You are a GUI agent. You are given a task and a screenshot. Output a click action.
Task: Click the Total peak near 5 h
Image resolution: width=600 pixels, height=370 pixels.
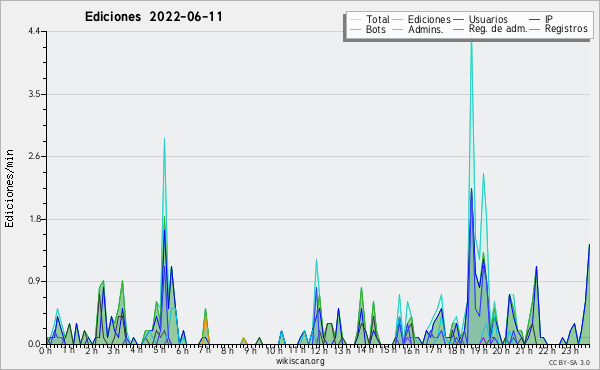click(x=164, y=139)
